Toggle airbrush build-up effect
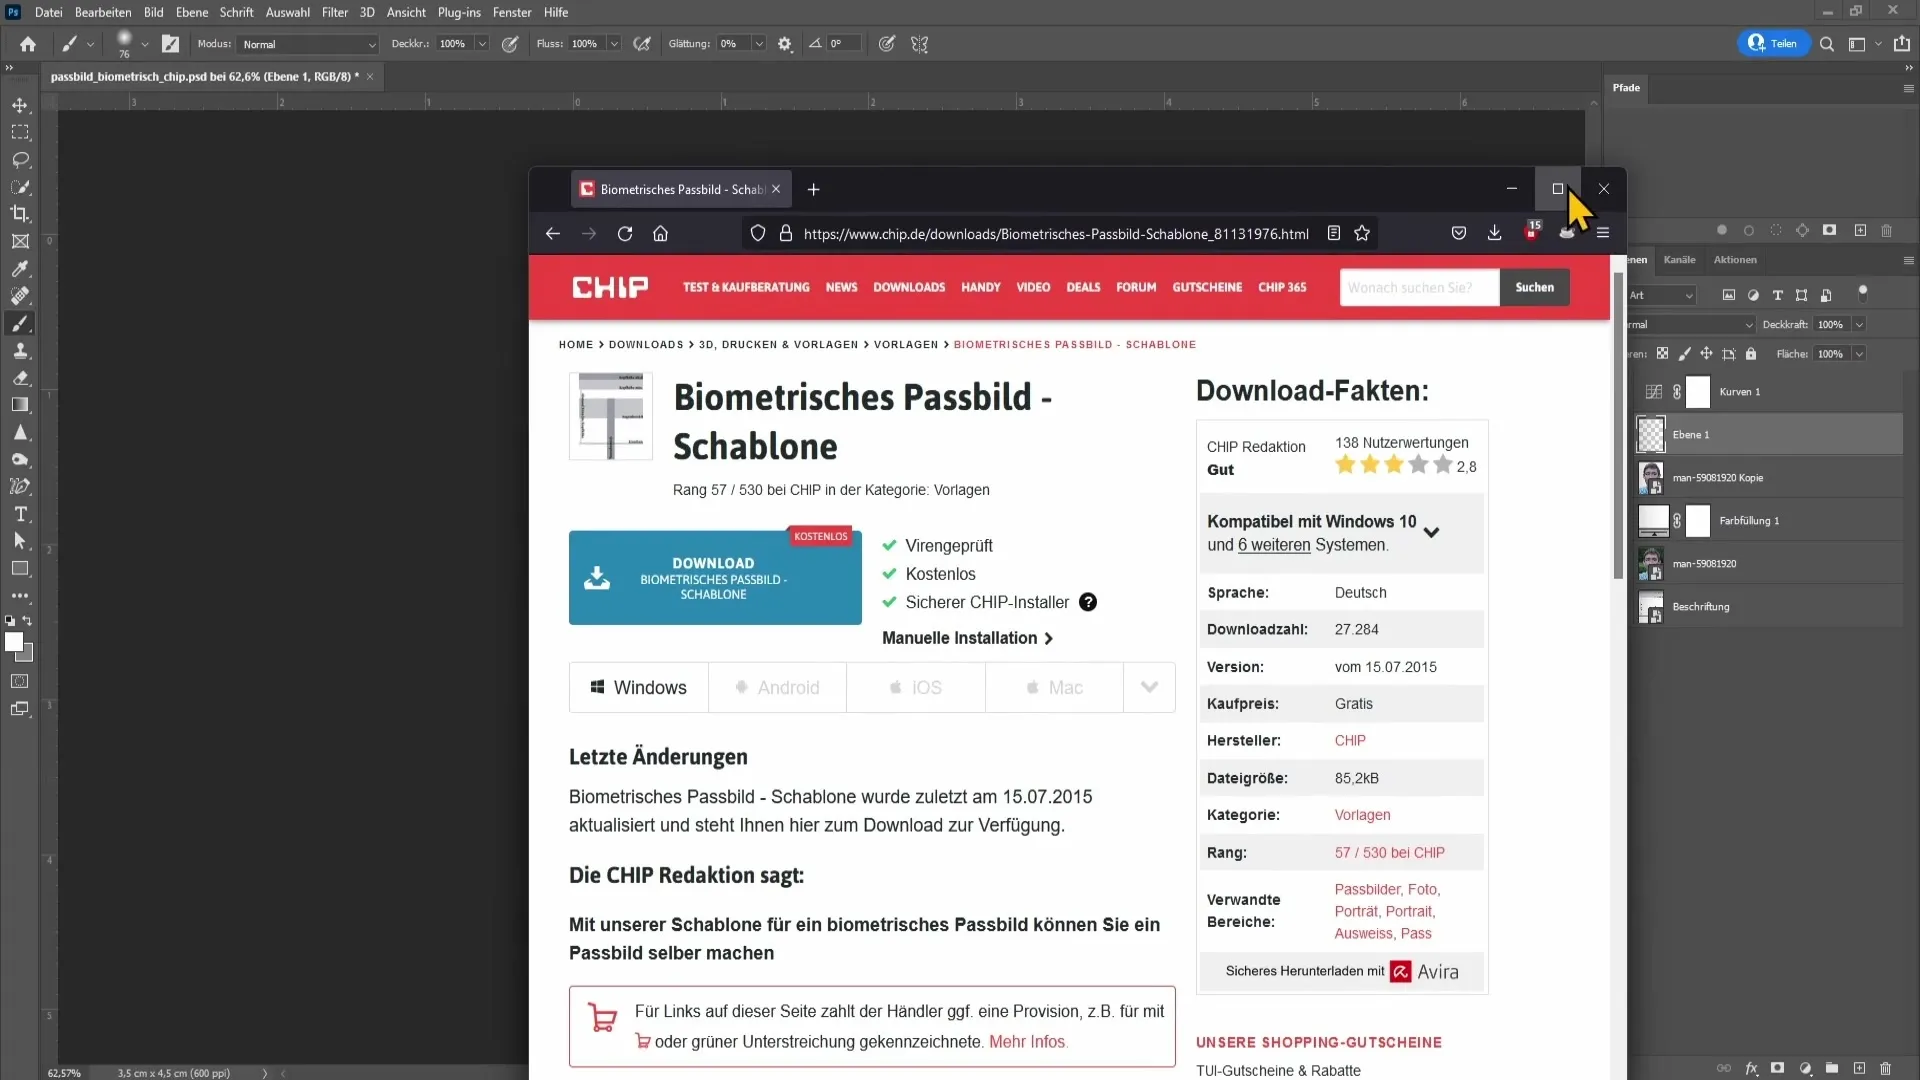This screenshot has width=1920, height=1080. pyautogui.click(x=642, y=44)
